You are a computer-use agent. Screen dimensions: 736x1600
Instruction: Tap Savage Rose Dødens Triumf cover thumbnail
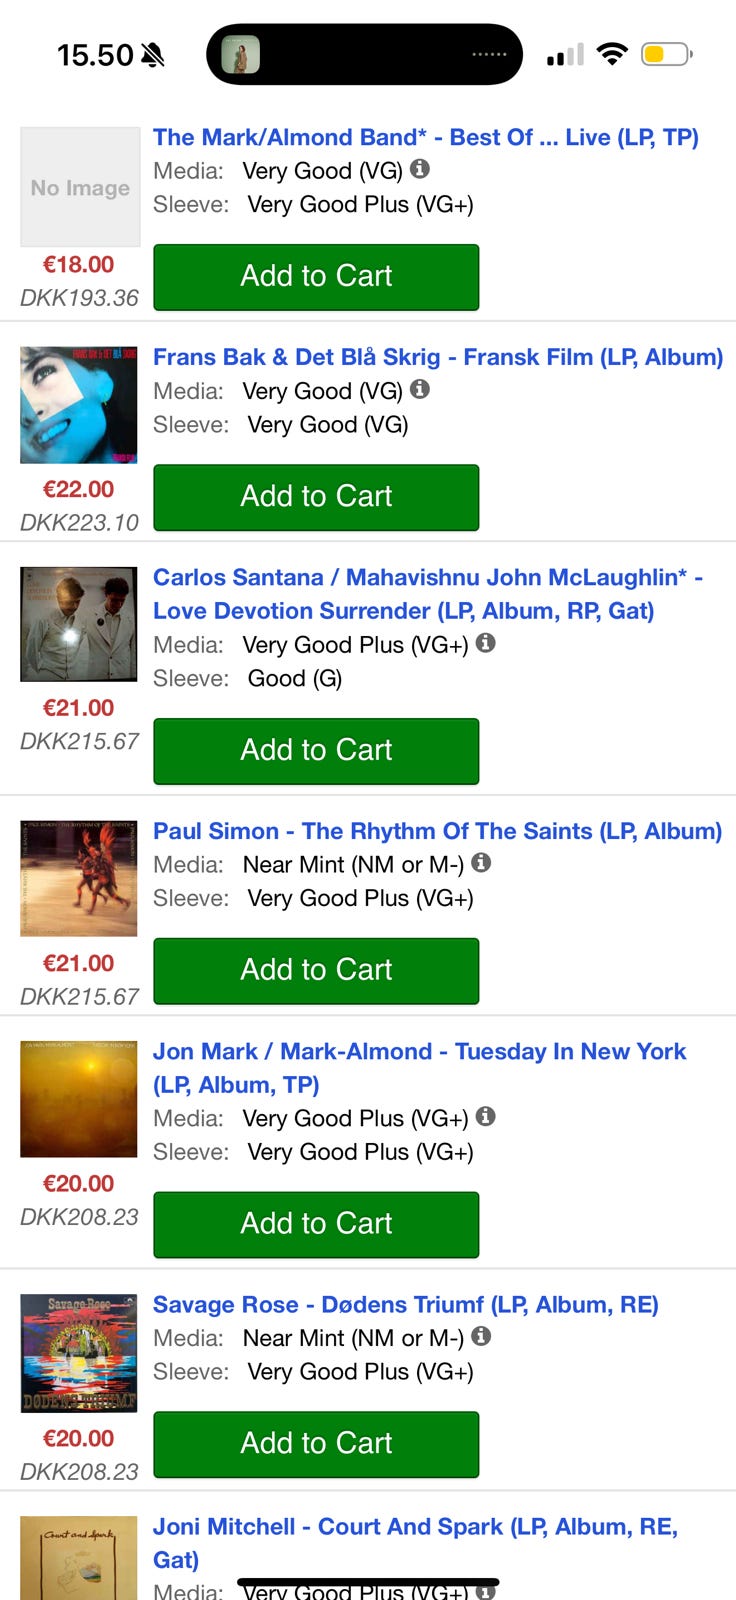click(79, 1352)
